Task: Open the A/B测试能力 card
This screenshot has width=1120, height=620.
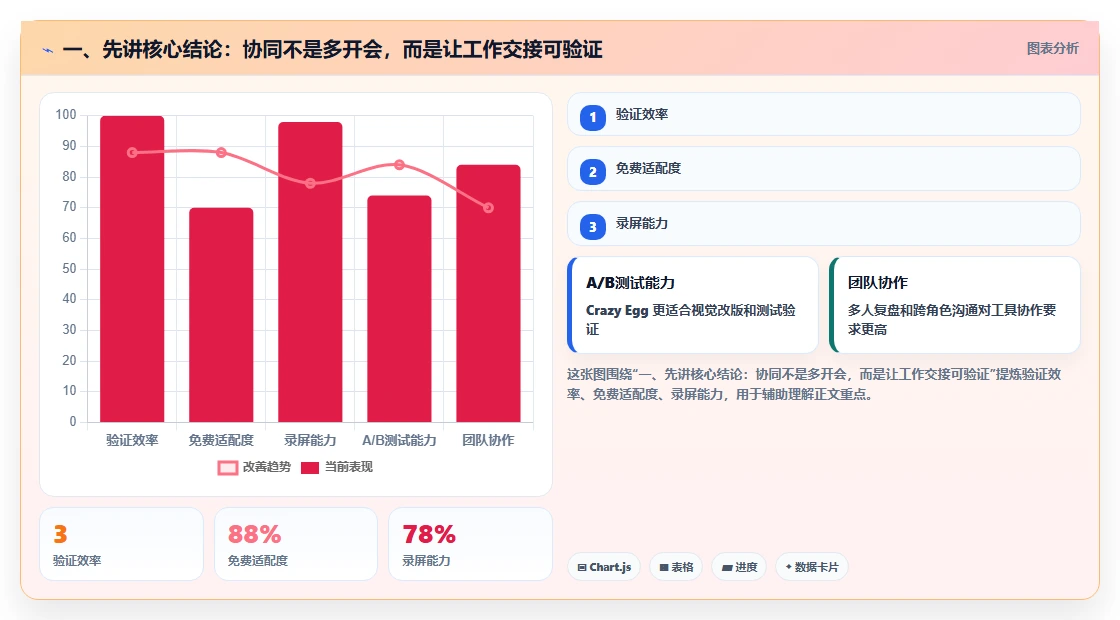Action: pos(693,305)
